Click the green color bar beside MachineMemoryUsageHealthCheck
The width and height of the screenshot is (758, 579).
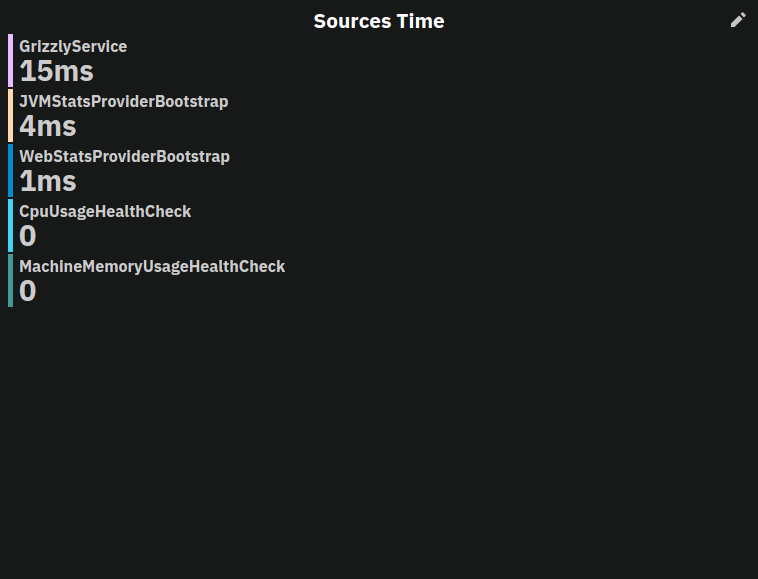[x=10, y=280]
